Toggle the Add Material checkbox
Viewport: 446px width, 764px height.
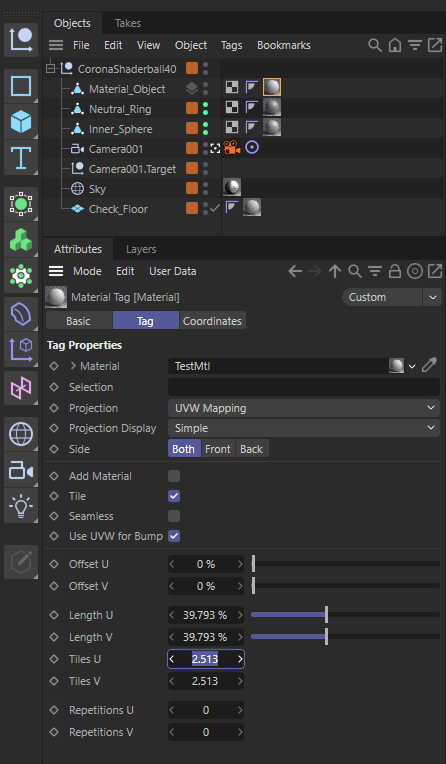point(174,476)
